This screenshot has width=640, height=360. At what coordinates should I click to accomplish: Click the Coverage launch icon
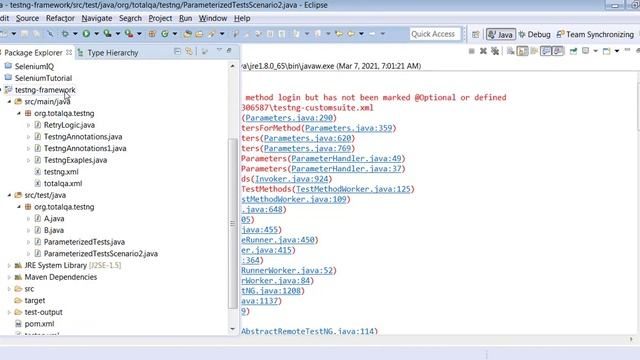pyautogui.click(x=107, y=34)
